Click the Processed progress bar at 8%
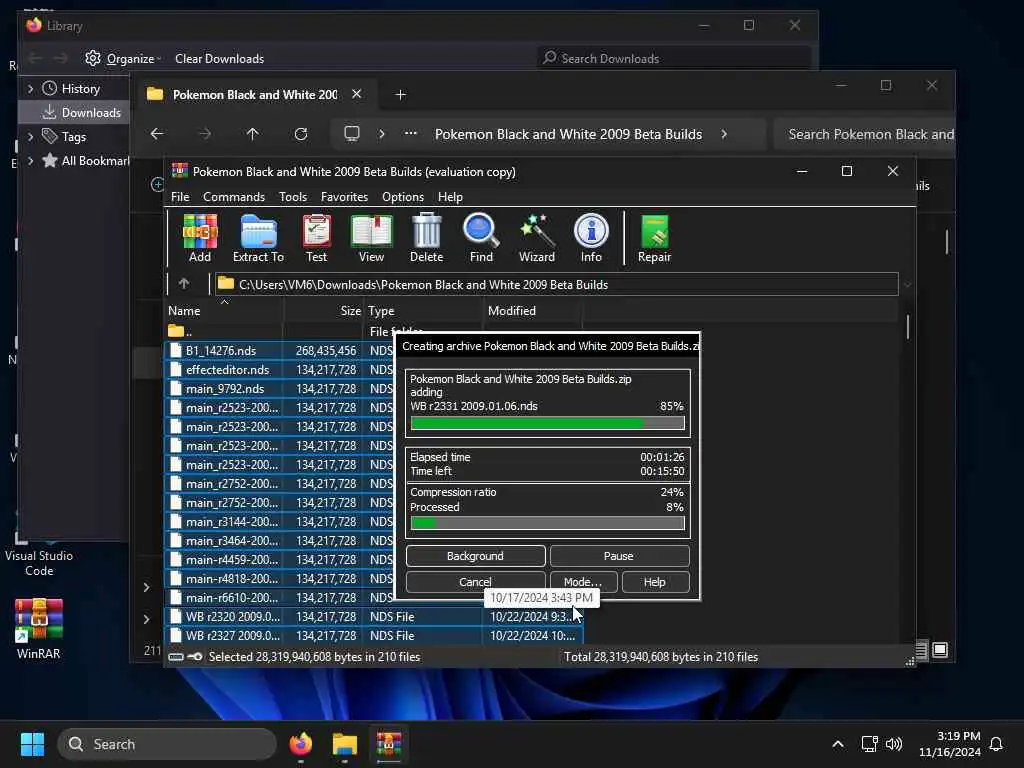The height and width of the screenshot is (768, 1024). (x=547, y=523)
